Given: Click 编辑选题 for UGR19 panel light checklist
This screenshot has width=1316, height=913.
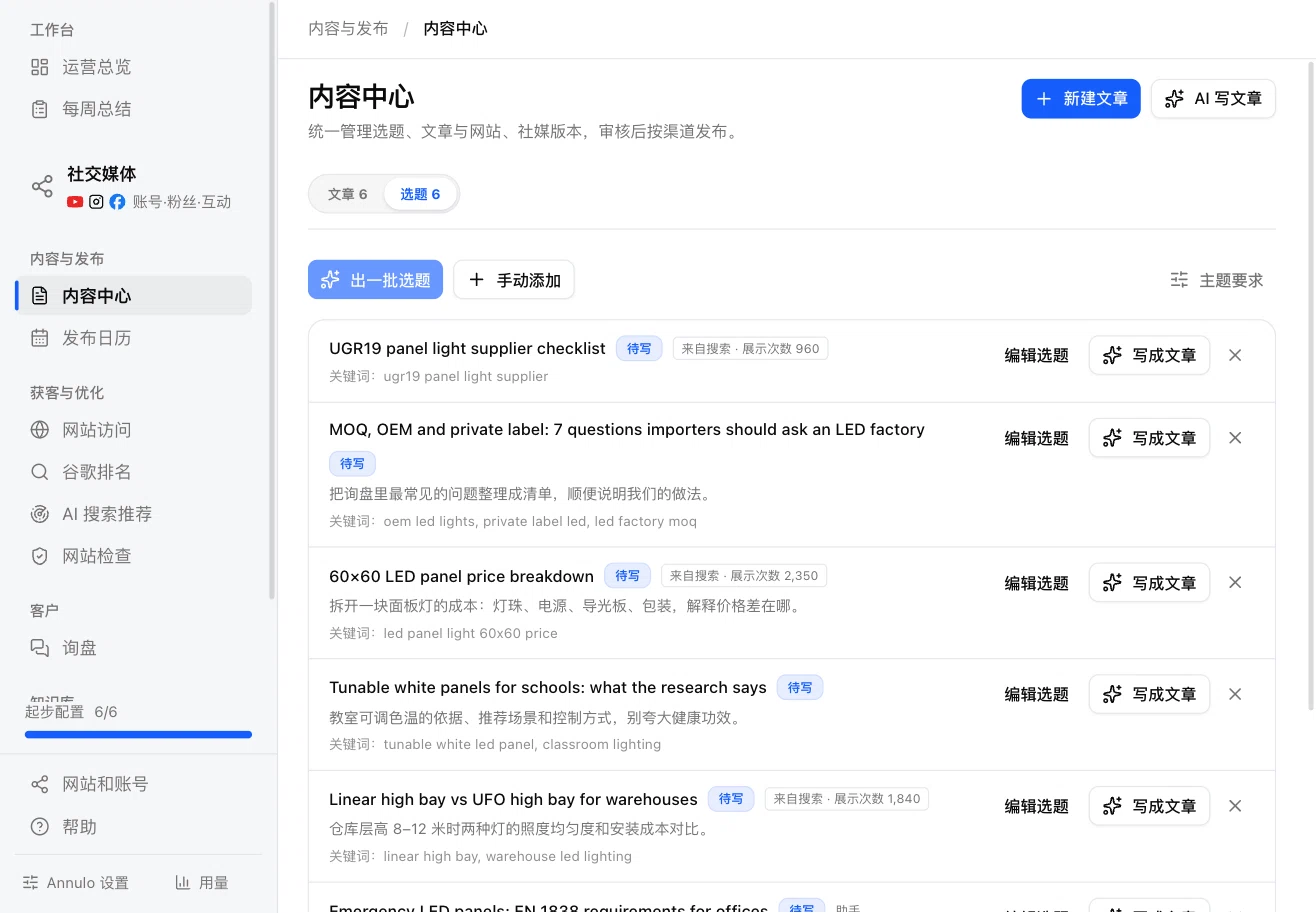Looking at the screenshot, I should click(1037, 355).
